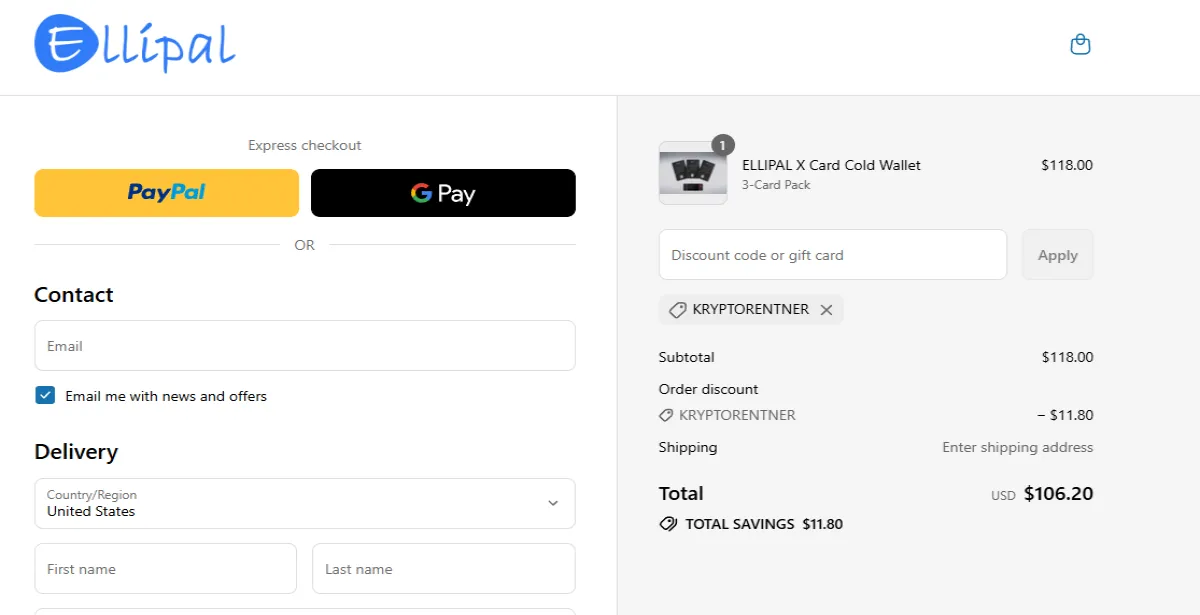The image size is (1200, 615).
Task: Open the shopping bag cart icon
Action: coord(1079,44)
